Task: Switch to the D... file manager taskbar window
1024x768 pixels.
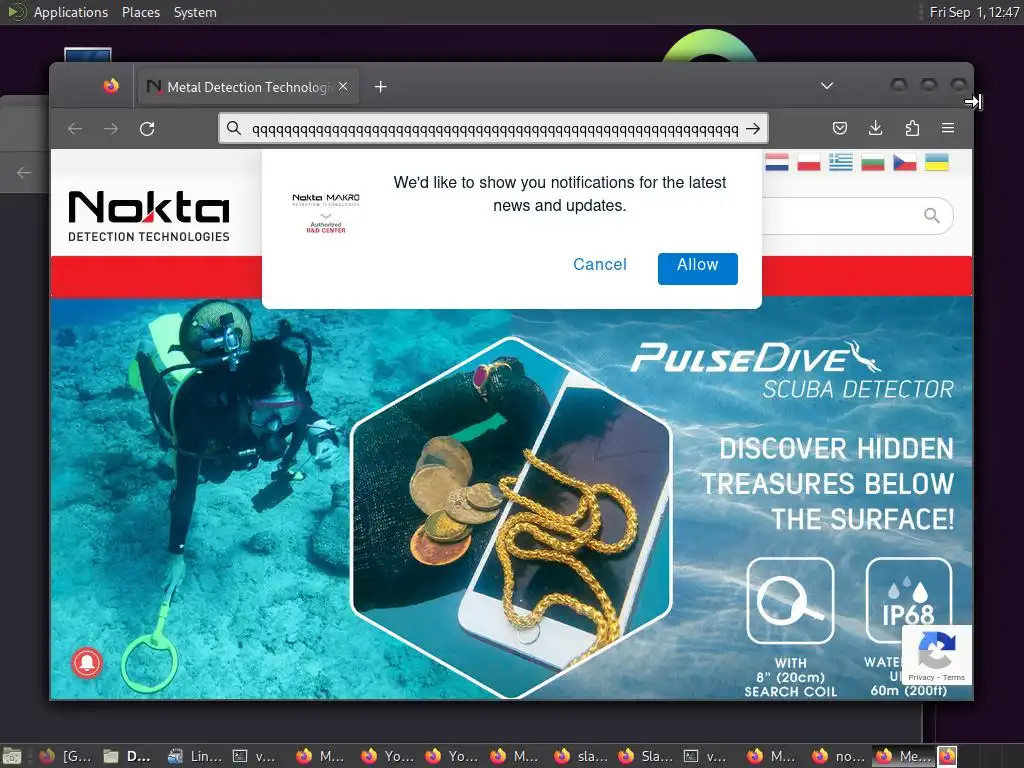Action: (129, 756)
